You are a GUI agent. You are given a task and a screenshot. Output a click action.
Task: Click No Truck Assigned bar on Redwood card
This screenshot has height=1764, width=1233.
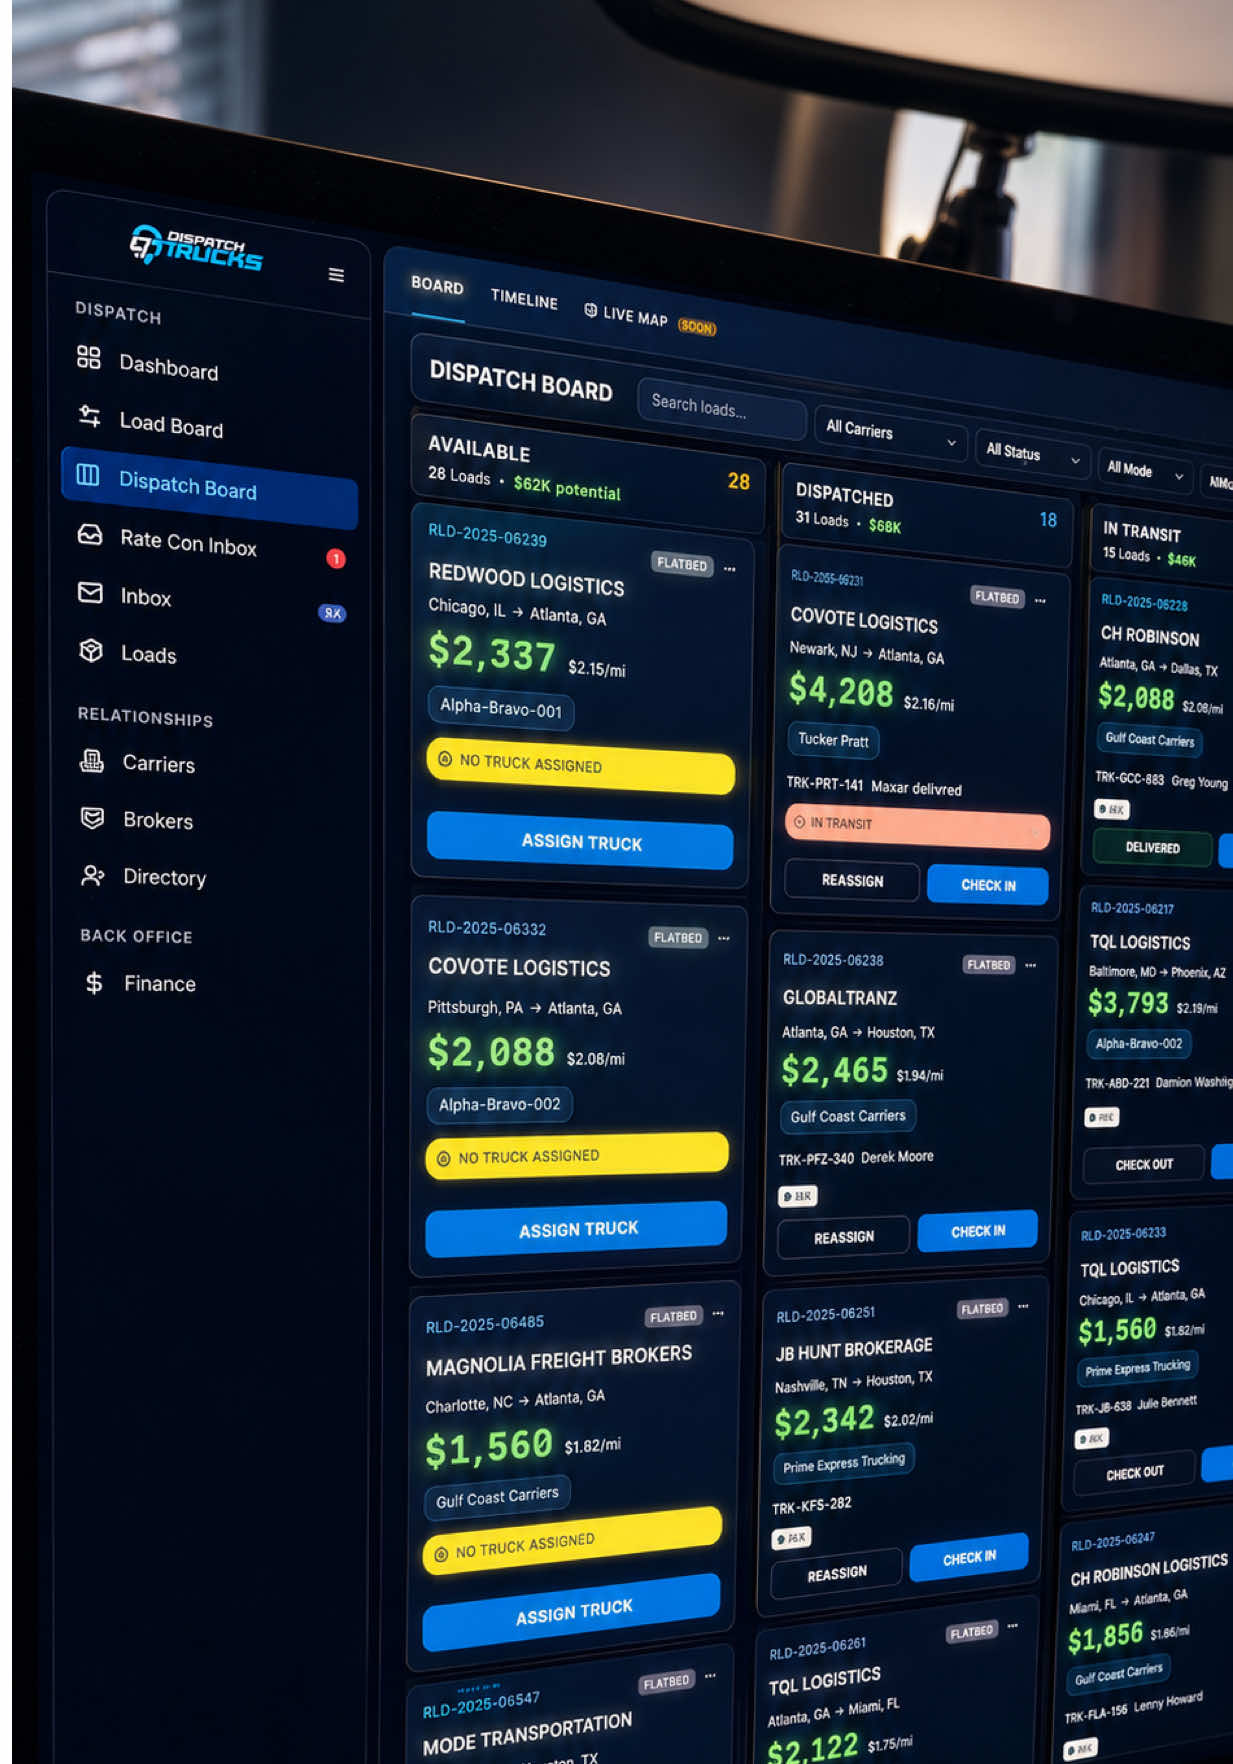pos(581,766)
